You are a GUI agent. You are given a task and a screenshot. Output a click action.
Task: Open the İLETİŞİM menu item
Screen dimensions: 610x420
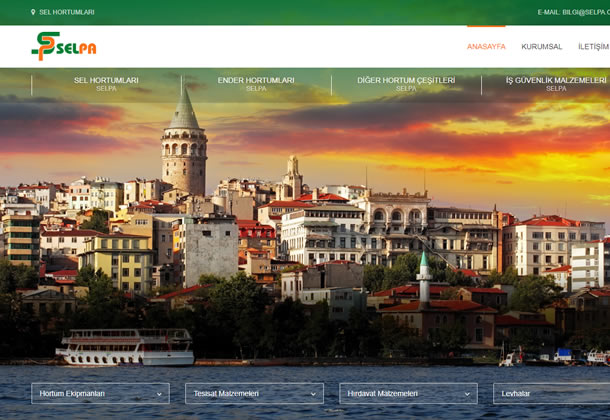[x=594, y=47]
